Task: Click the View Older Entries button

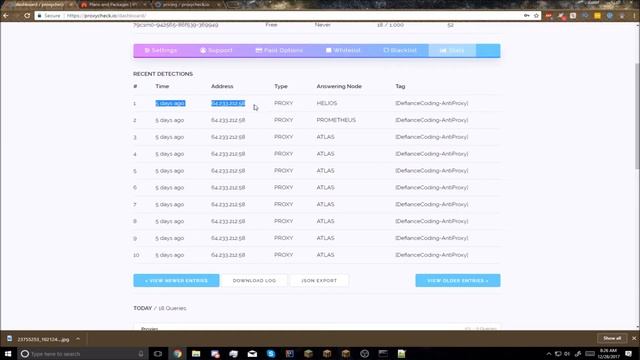Action: point(458,280)
